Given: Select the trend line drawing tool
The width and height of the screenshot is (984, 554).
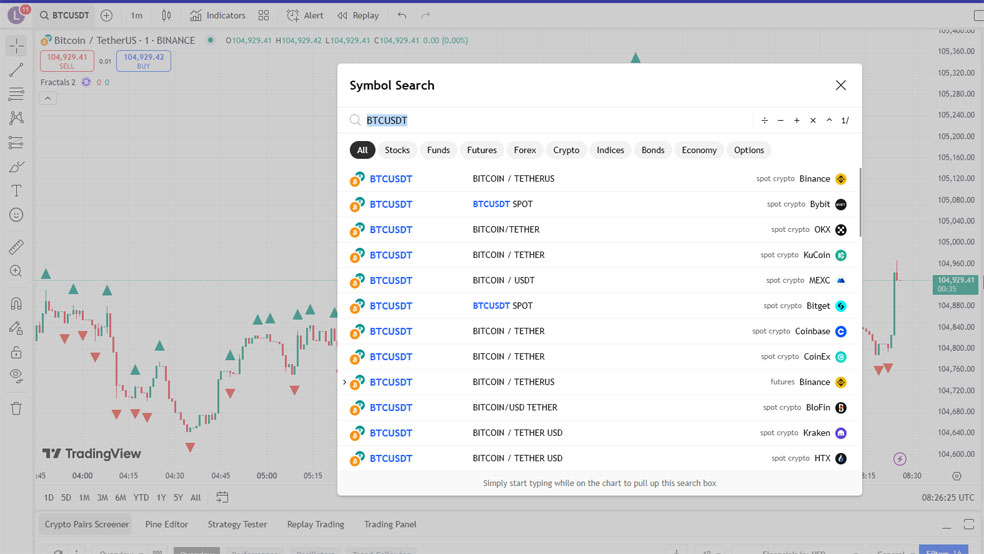Looking at the screenshot, I should tap(16, 70).
